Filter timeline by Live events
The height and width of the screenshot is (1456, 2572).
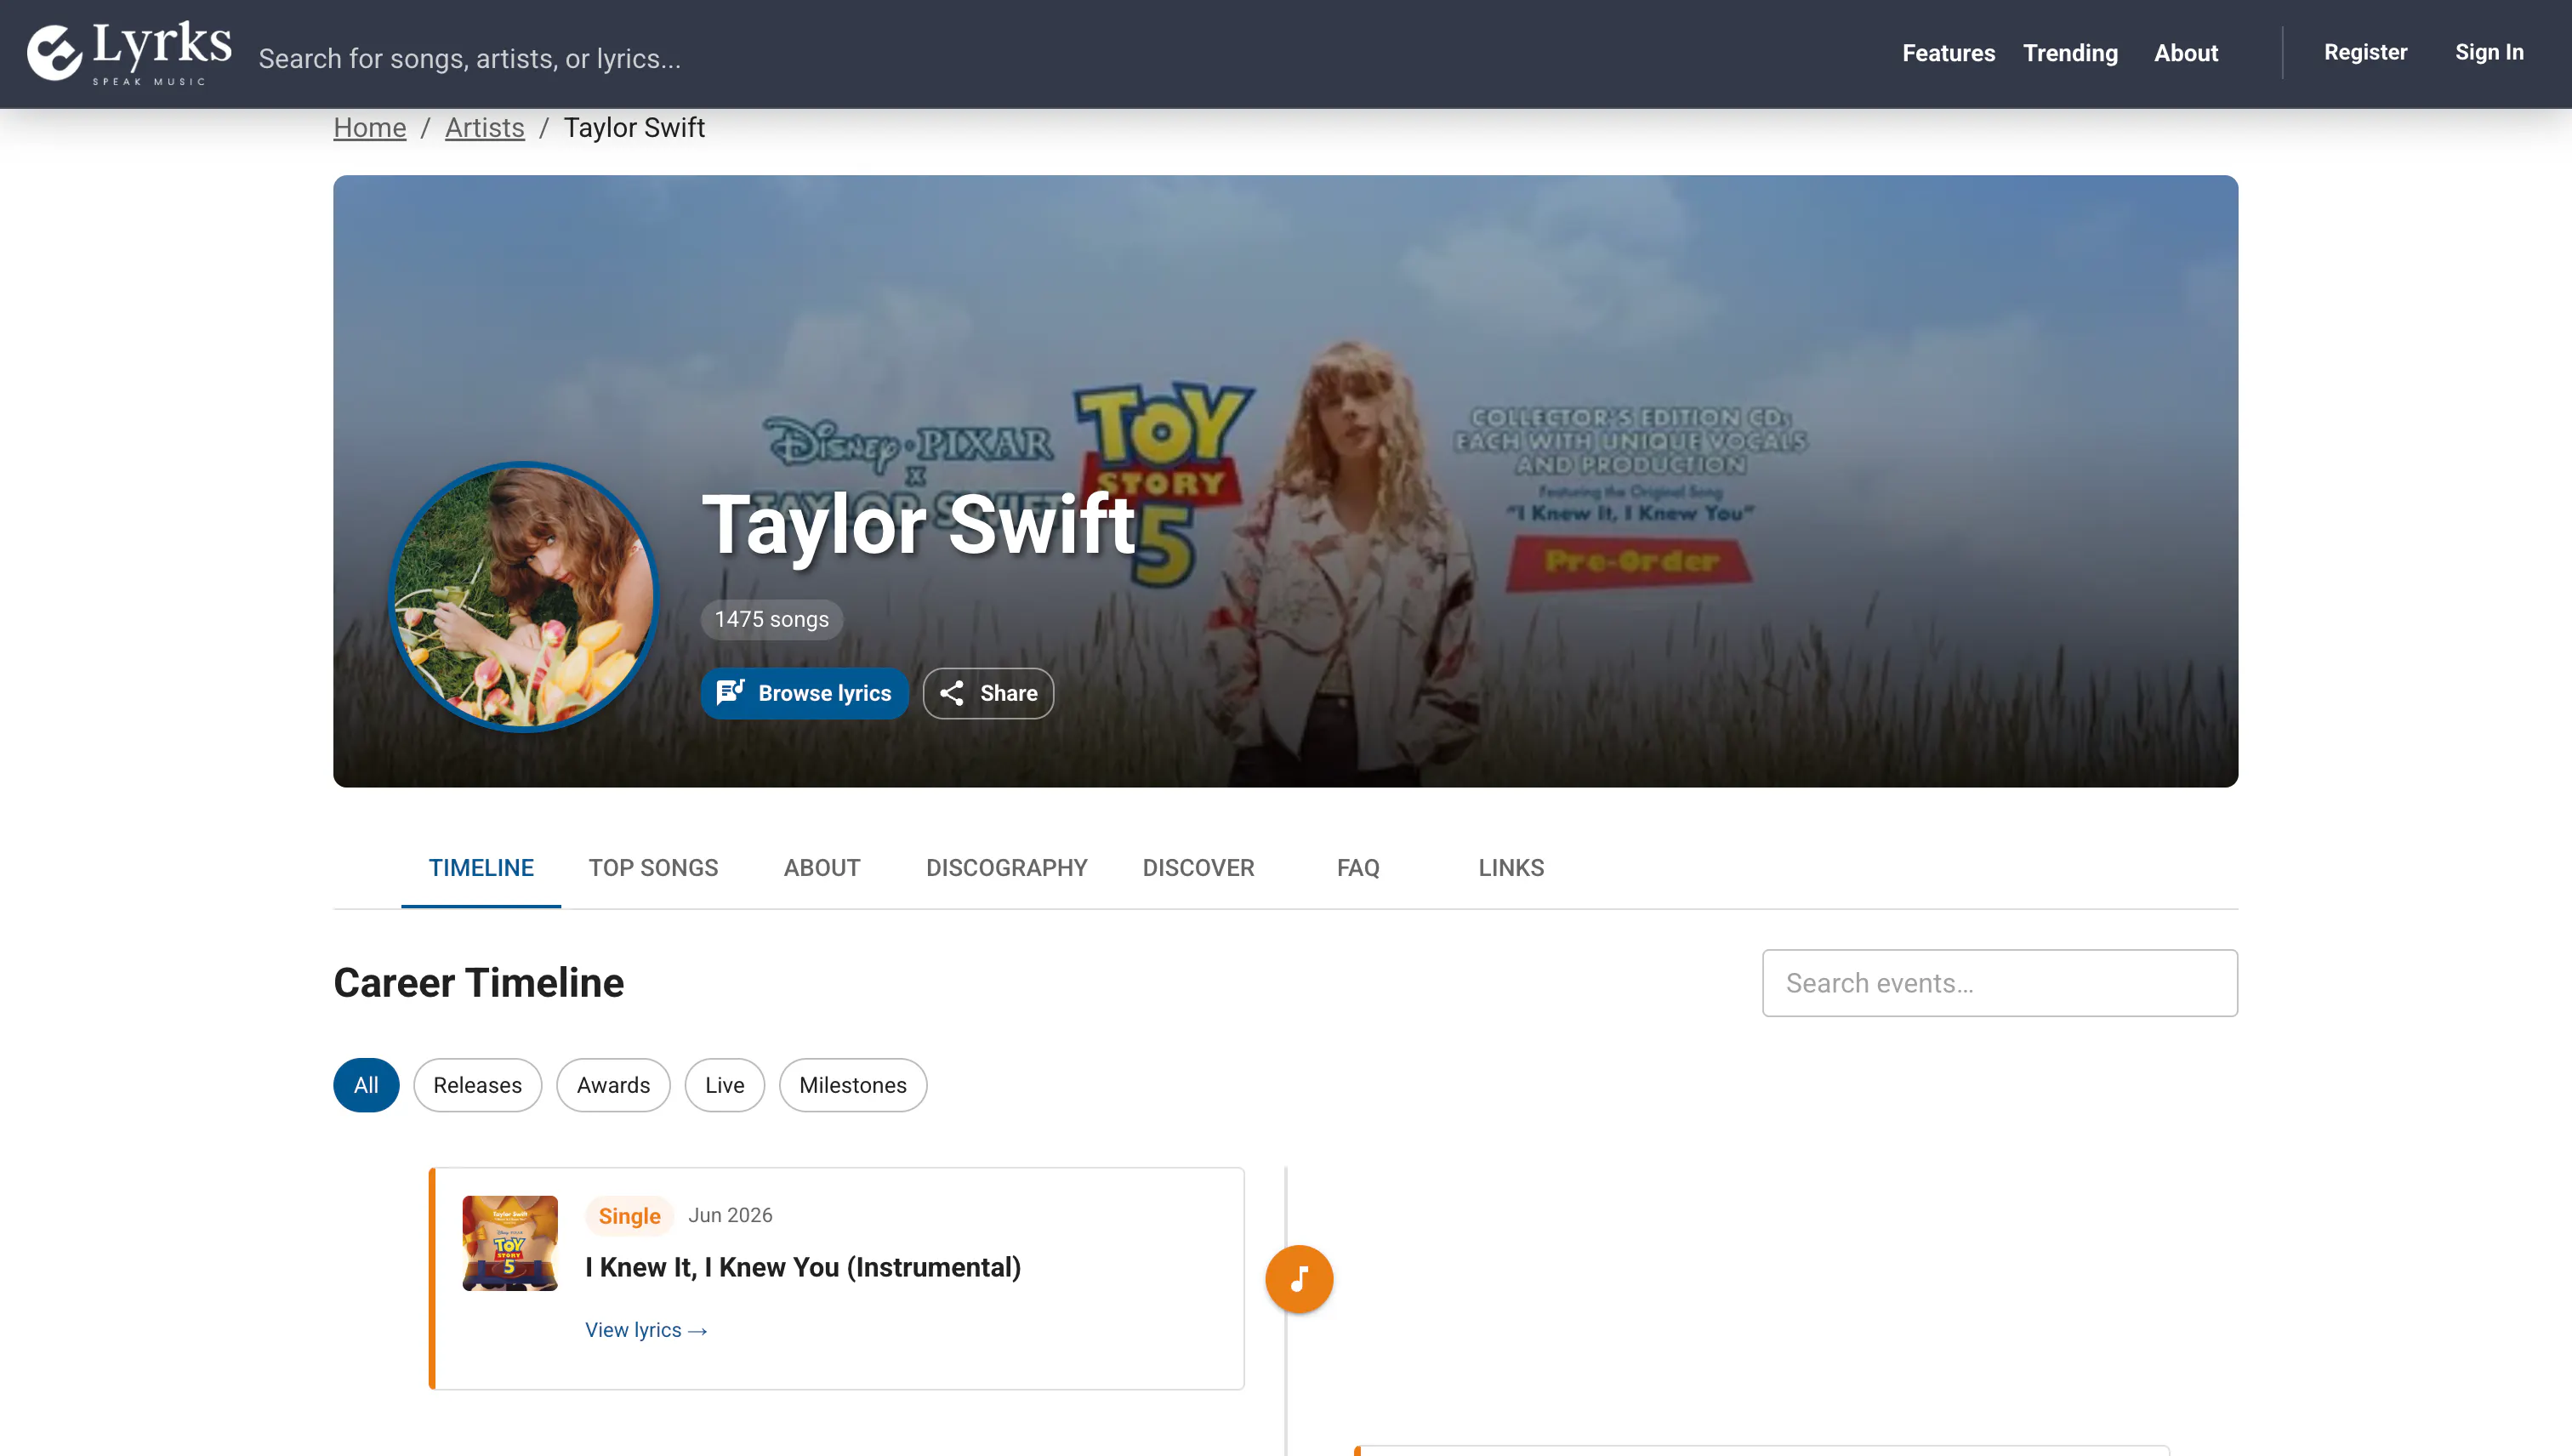(724, 1084)
